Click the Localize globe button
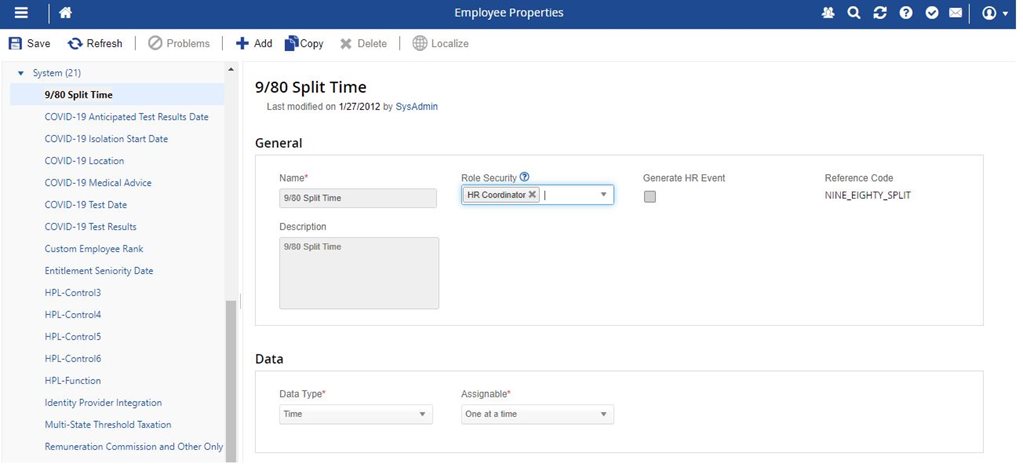1023x464 pixels. pos(440,44)
